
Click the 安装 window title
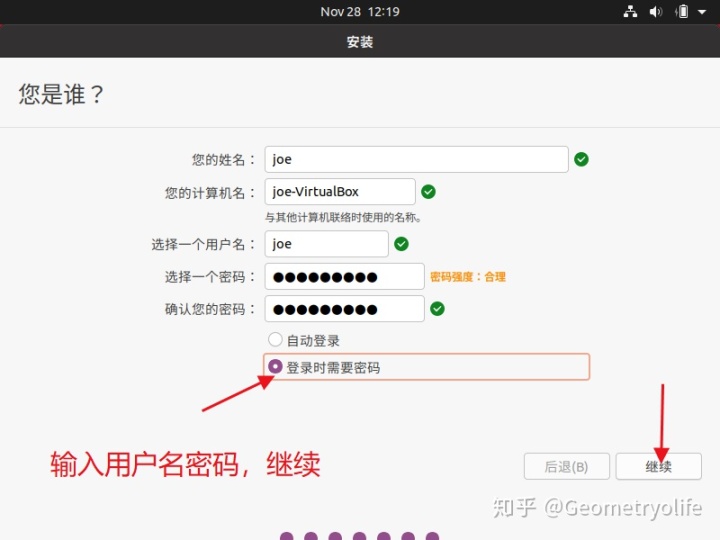(360, 42)
